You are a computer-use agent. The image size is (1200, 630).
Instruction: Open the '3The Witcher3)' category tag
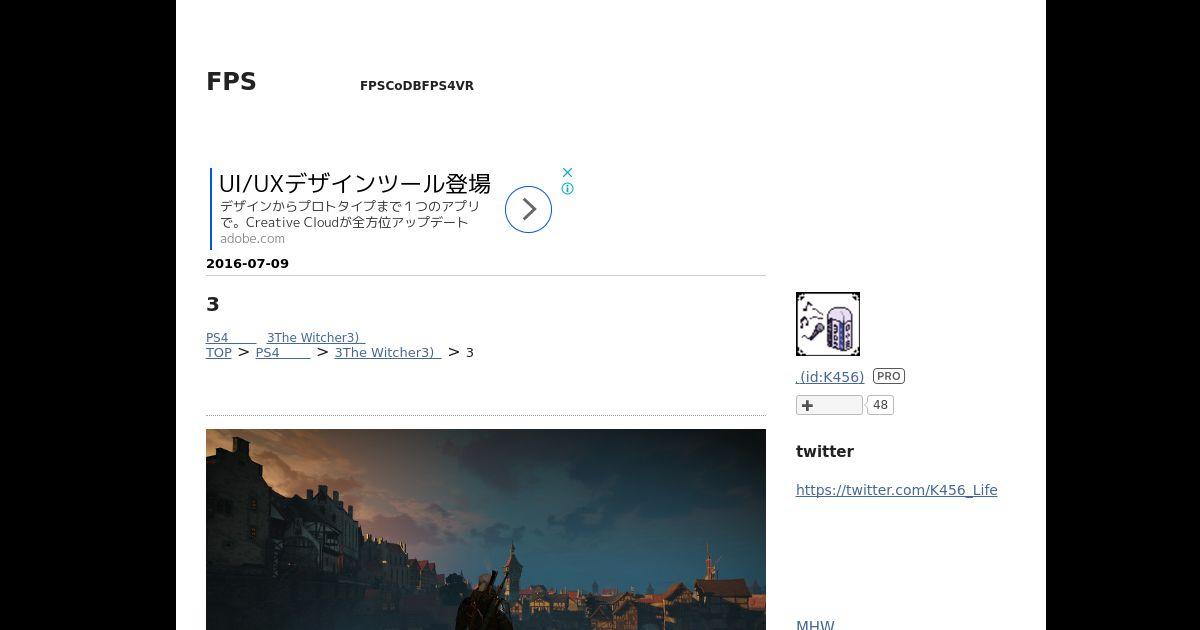click(315, 338)
